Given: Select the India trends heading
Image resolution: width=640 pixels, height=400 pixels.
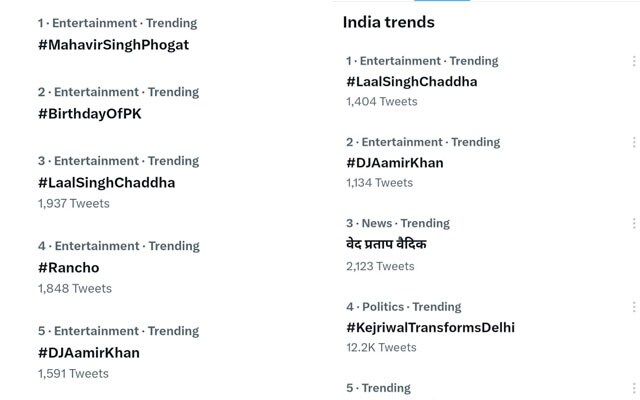Looking at the screenshot, I should pos(389,22).
